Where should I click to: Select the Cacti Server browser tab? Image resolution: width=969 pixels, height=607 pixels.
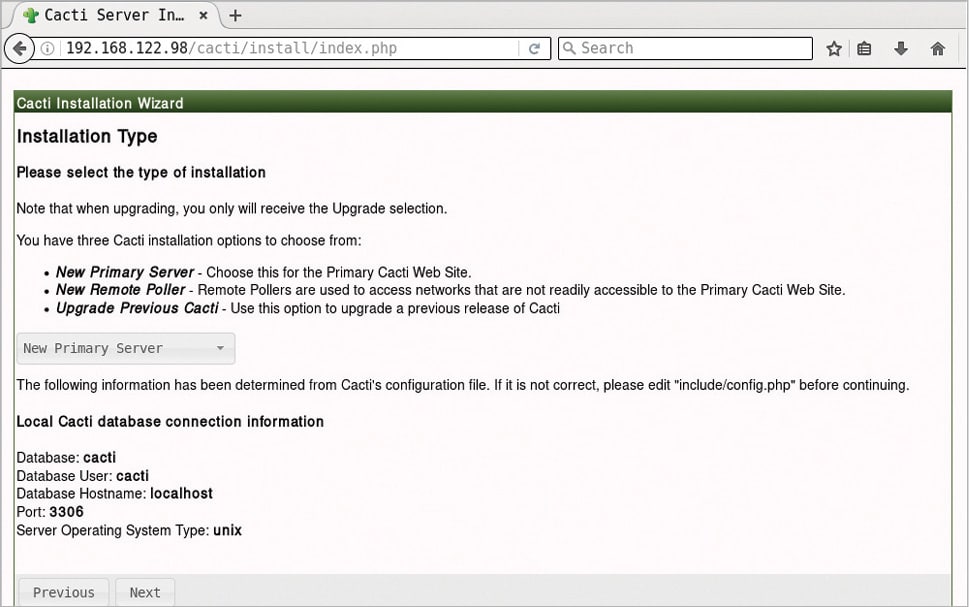[x=113, y=15]
